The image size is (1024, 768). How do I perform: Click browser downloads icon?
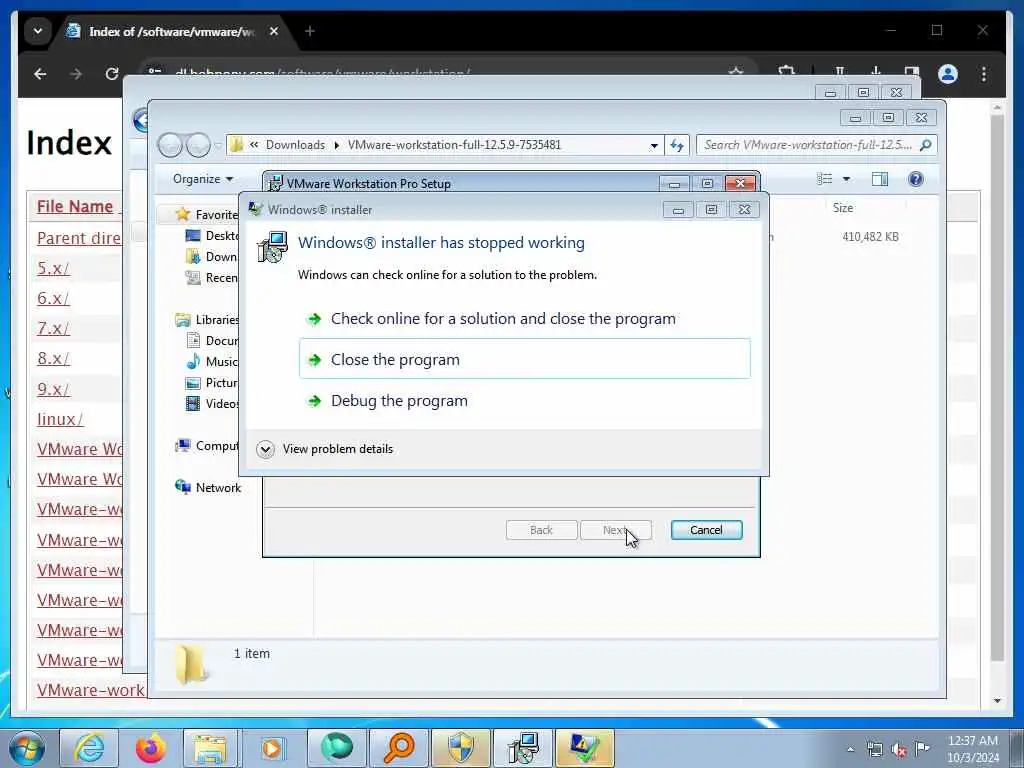click(x=876, y=72)
